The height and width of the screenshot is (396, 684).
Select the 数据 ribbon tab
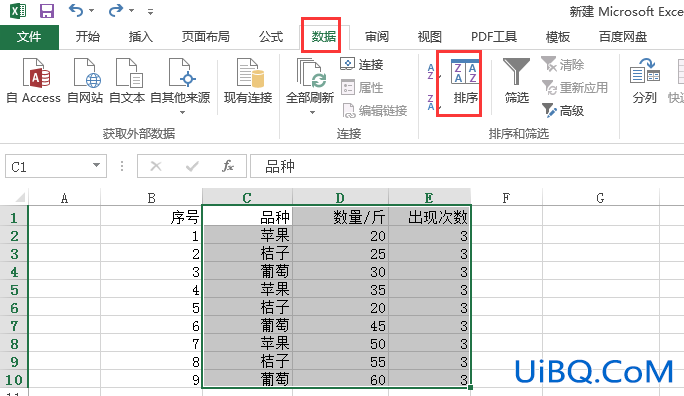pyautogui.click(x=324, y=37)
